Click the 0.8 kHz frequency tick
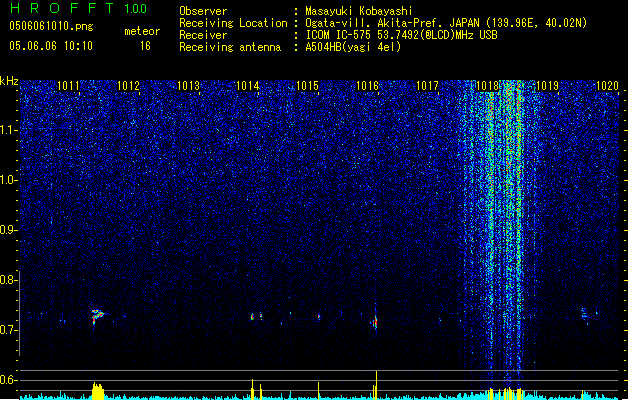629x400 pixels. (x=8, y=280)
